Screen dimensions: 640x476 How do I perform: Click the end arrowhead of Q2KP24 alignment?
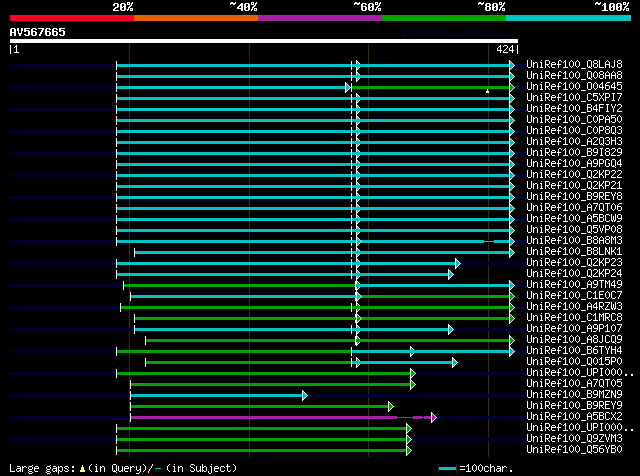click(x=451, y=274)
